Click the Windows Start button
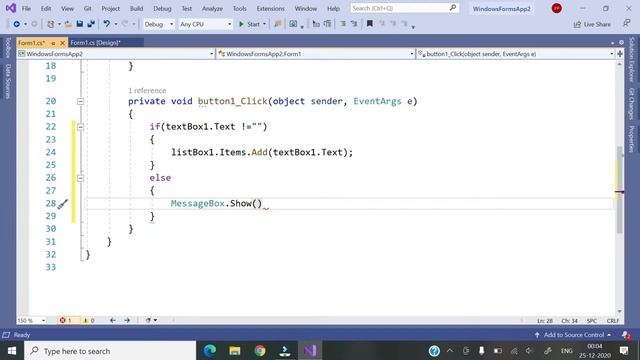Viewport: 640px width, 360px height. 12,351
